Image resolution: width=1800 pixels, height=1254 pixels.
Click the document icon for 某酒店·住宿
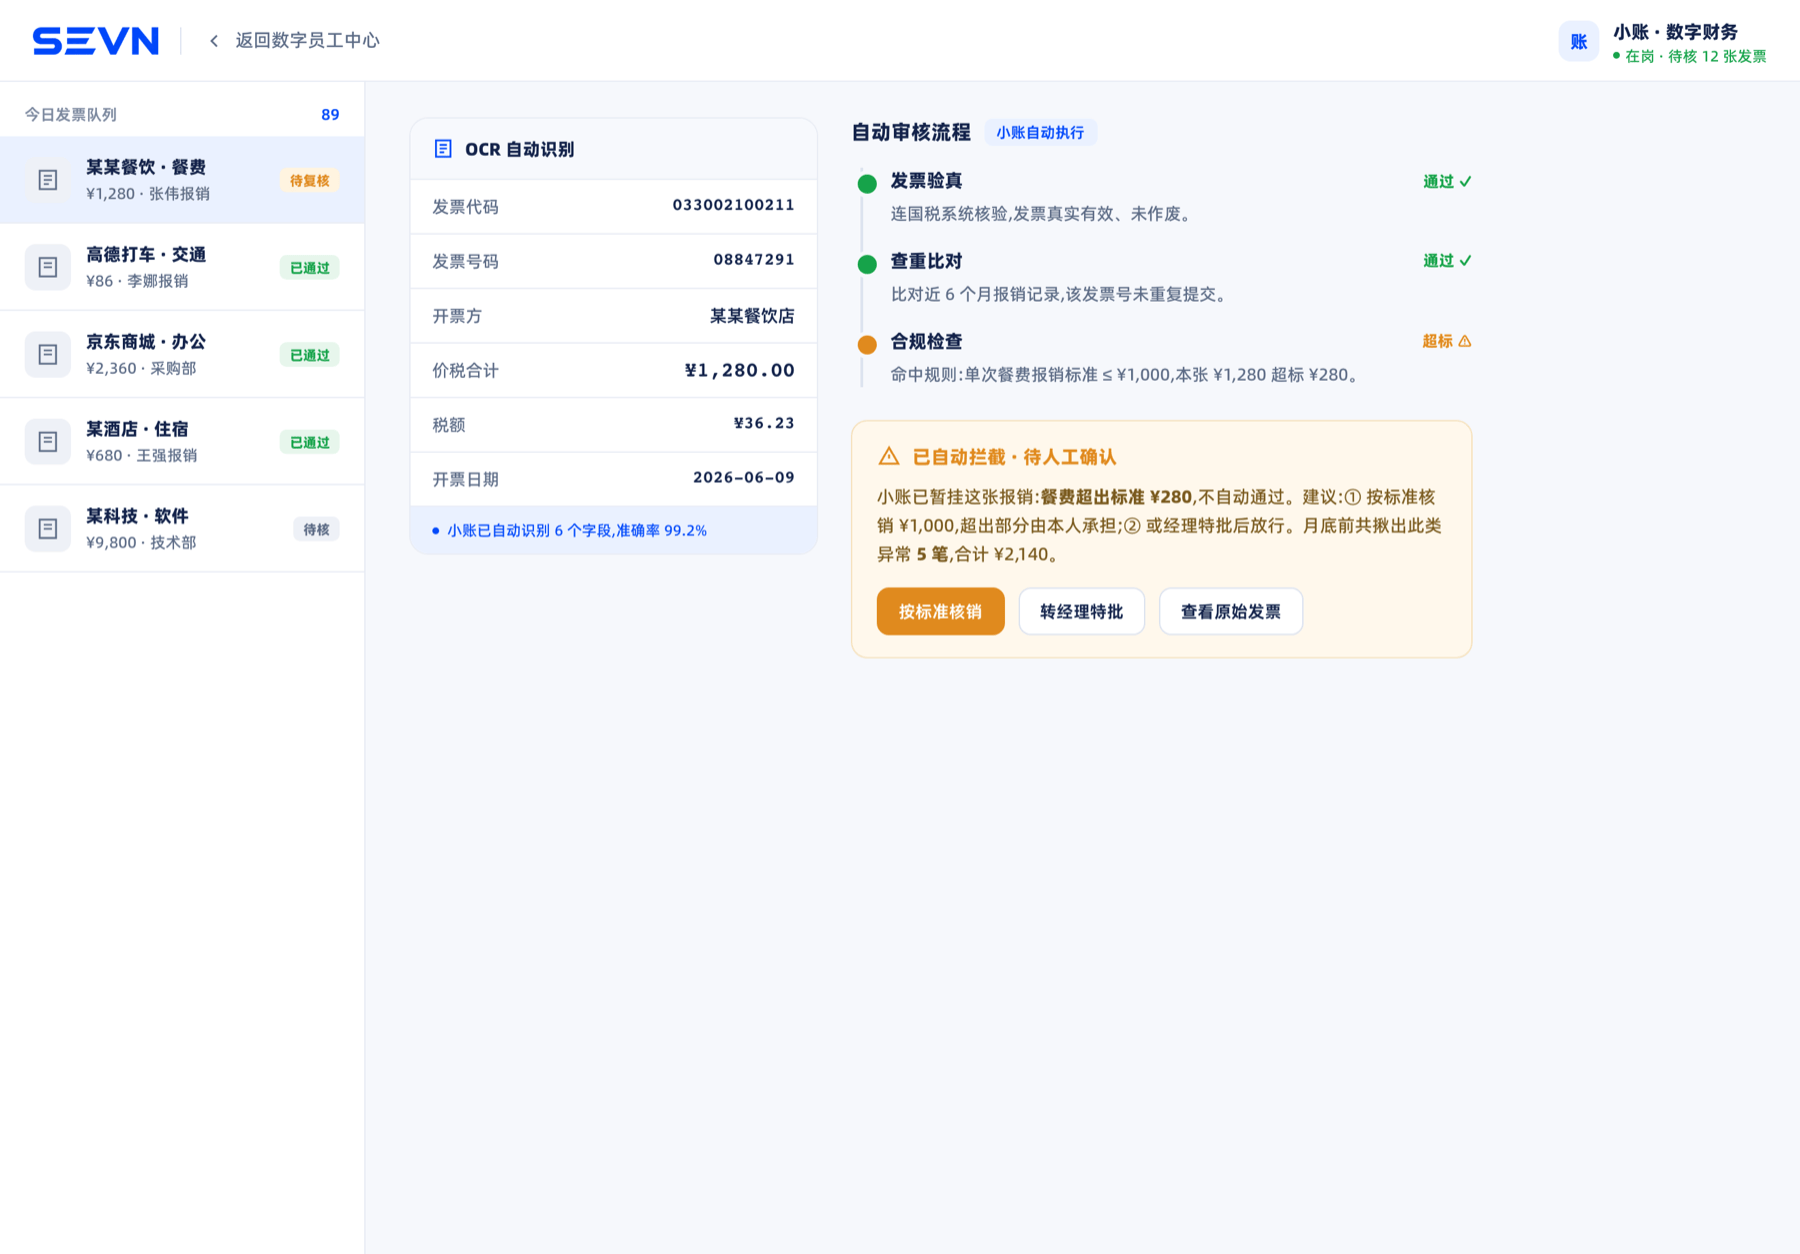pyautogui.click(x=48, y=441)
